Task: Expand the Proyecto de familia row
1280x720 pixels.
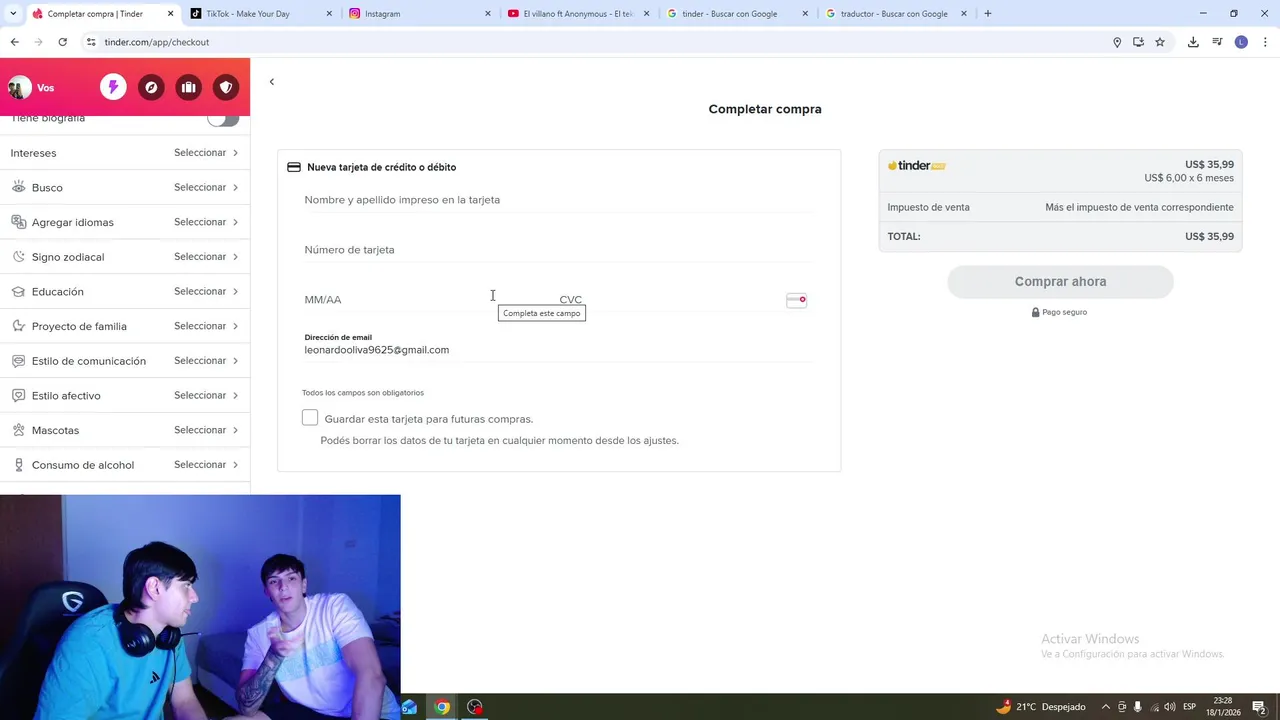Action: [x=125, y=326]
